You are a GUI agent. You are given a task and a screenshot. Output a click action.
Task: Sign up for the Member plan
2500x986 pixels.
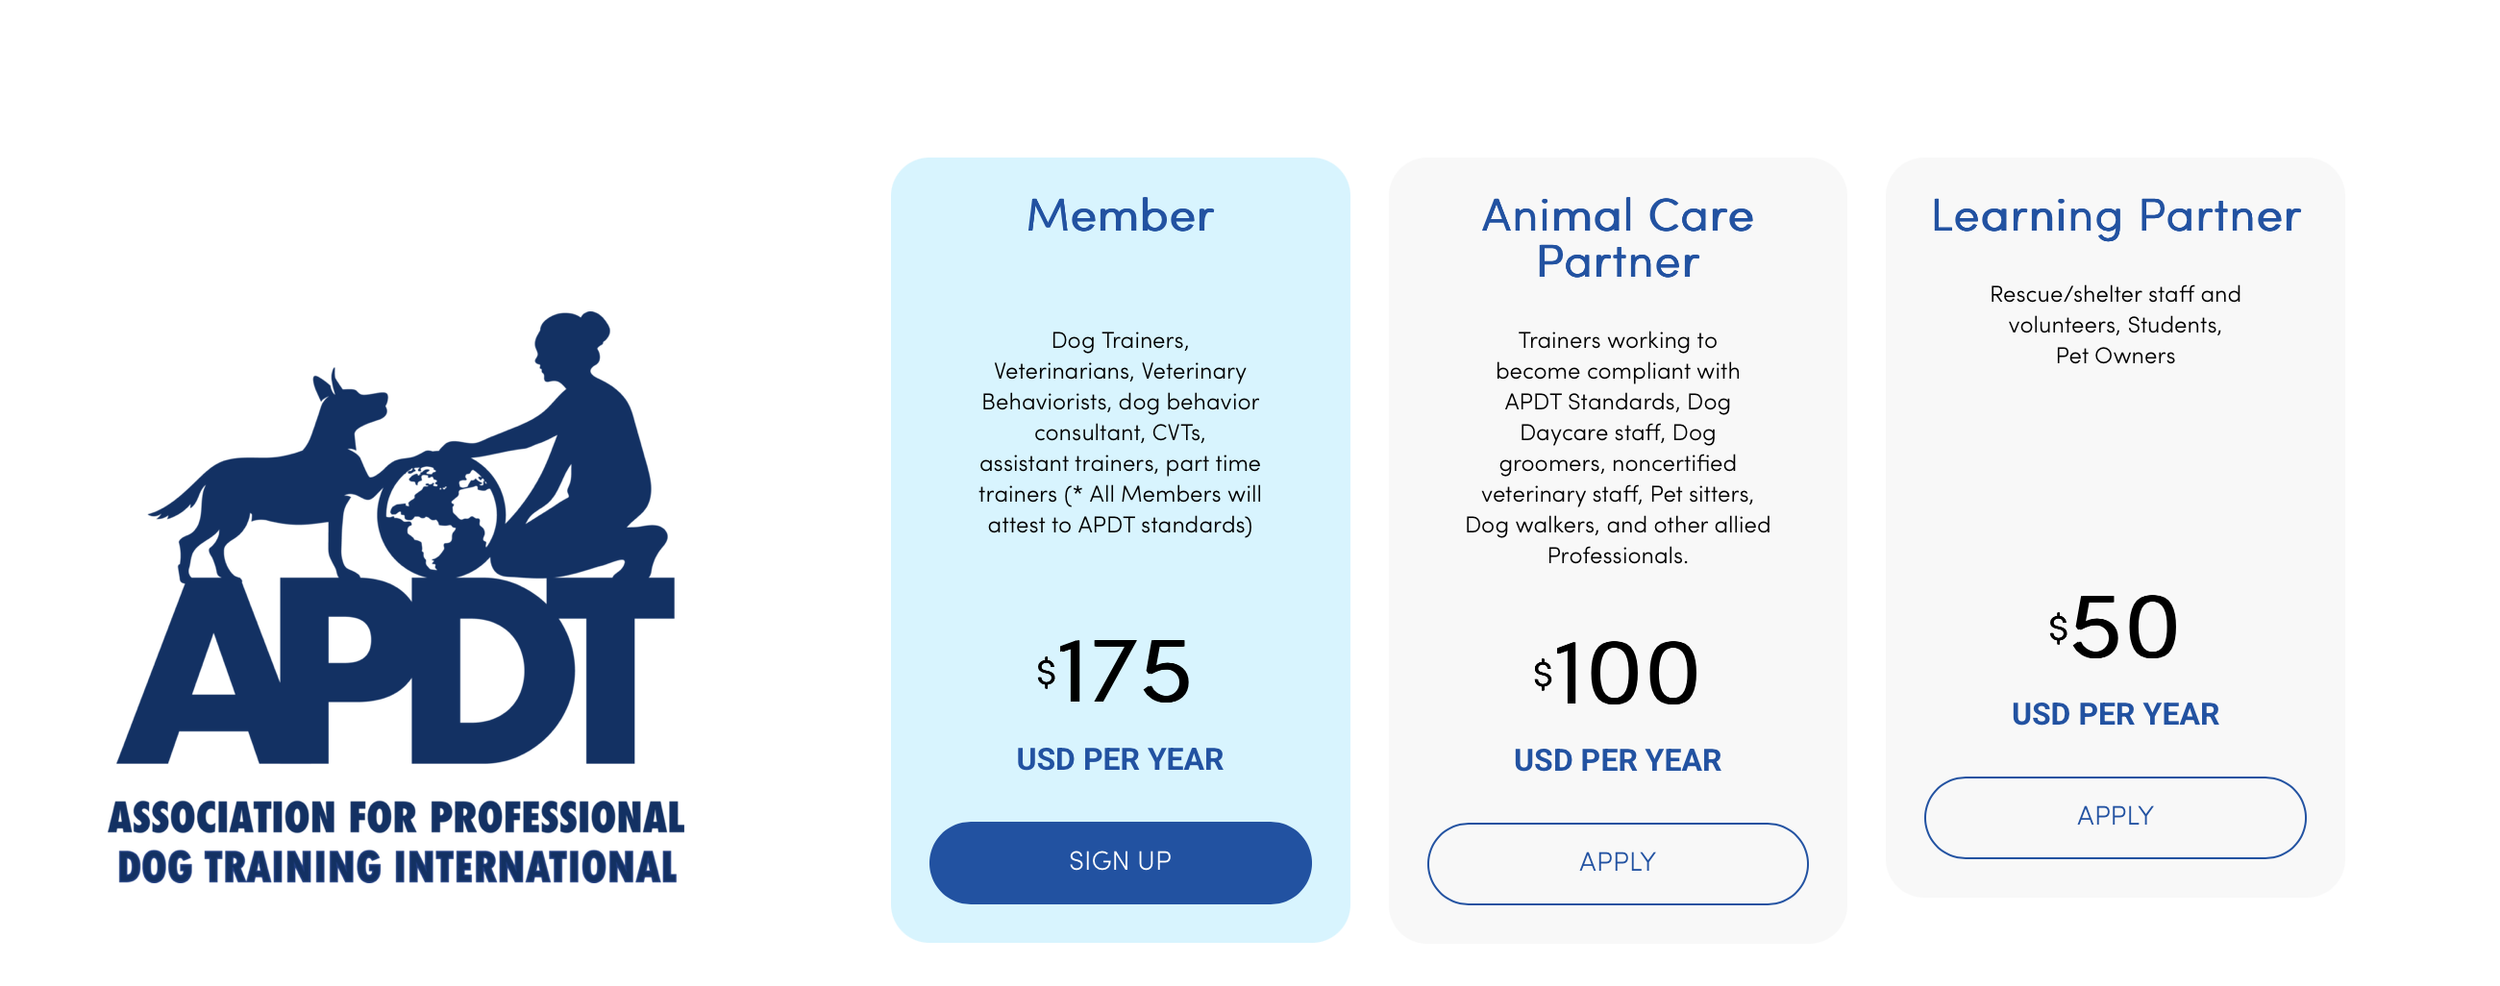click(x=1120, y=863)
